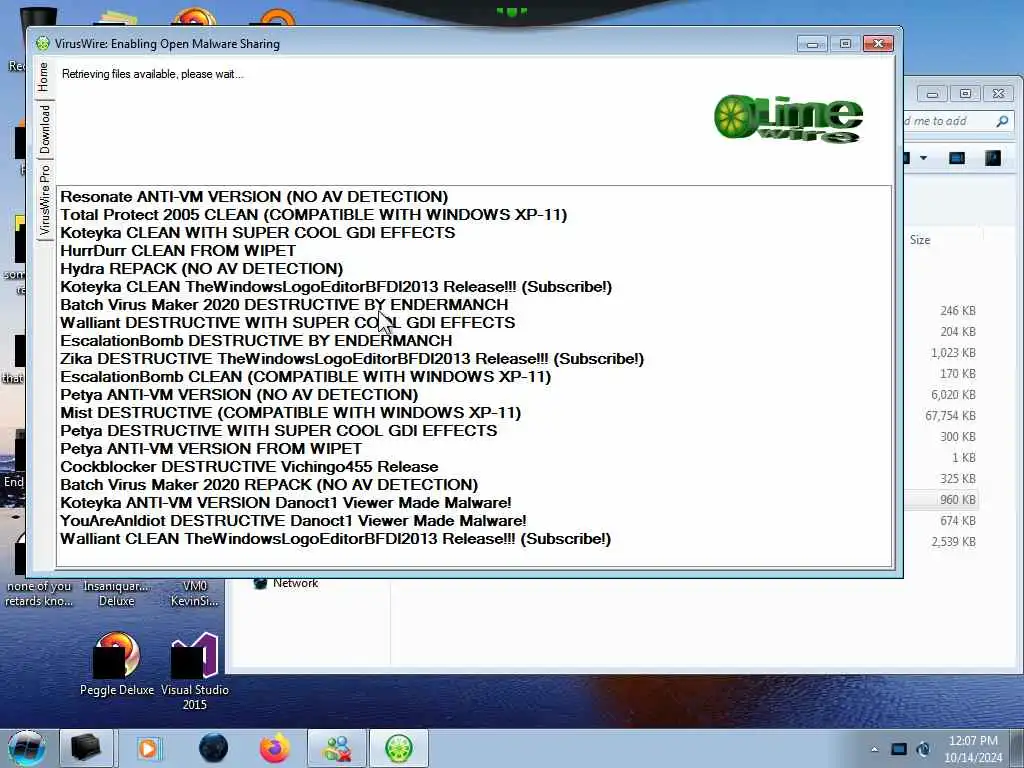Open the Explorer view options dropdown arrow
The image size is (1024, 768).
[x=923, y=158]
